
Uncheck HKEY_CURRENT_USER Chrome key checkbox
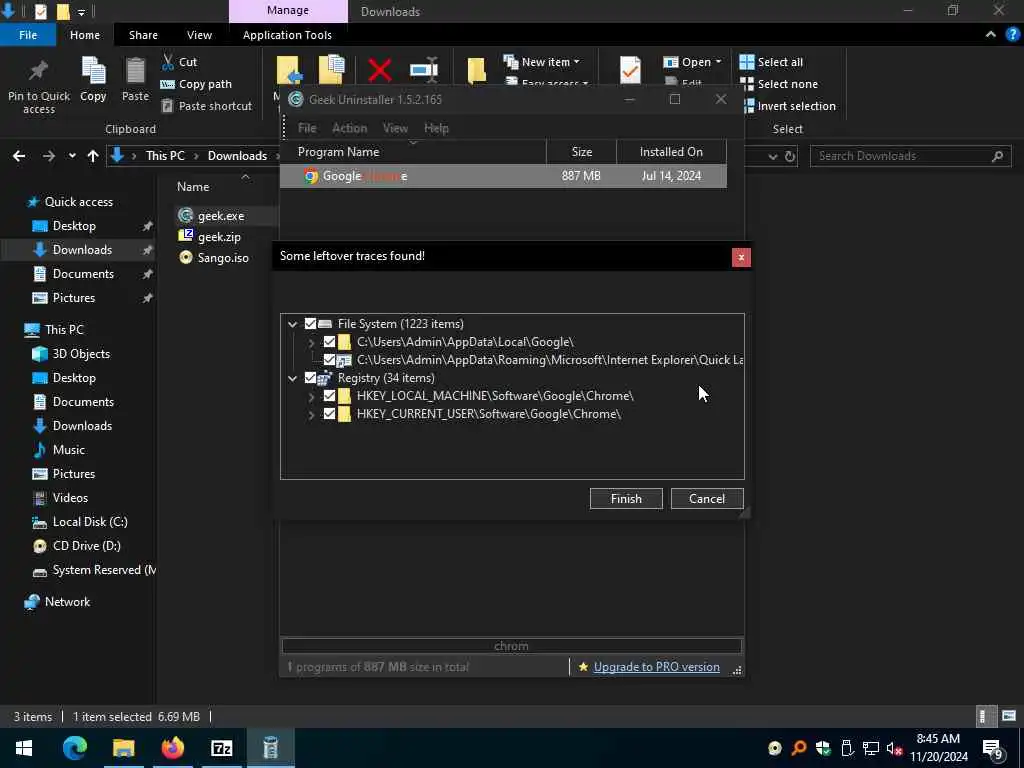click(329, 414)
